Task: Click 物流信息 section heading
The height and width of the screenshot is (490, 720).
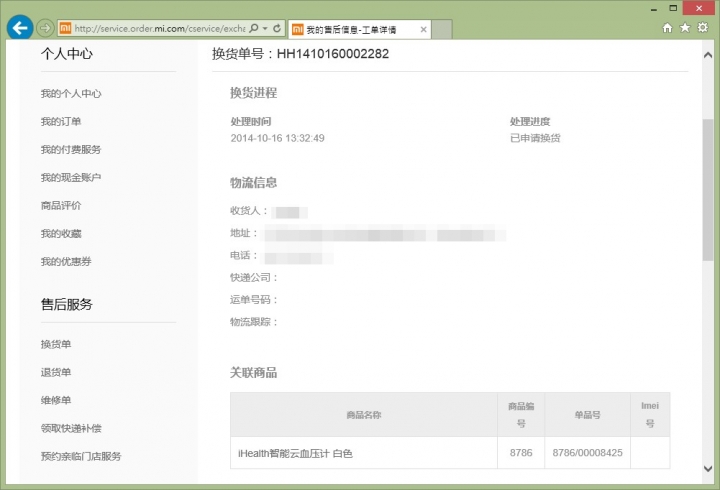Action: (x=253, y=183)
